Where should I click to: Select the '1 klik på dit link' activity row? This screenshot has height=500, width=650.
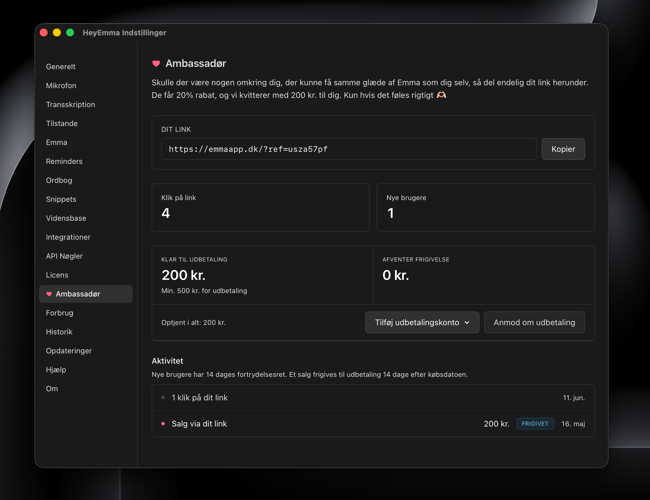[x=373, y=398]
